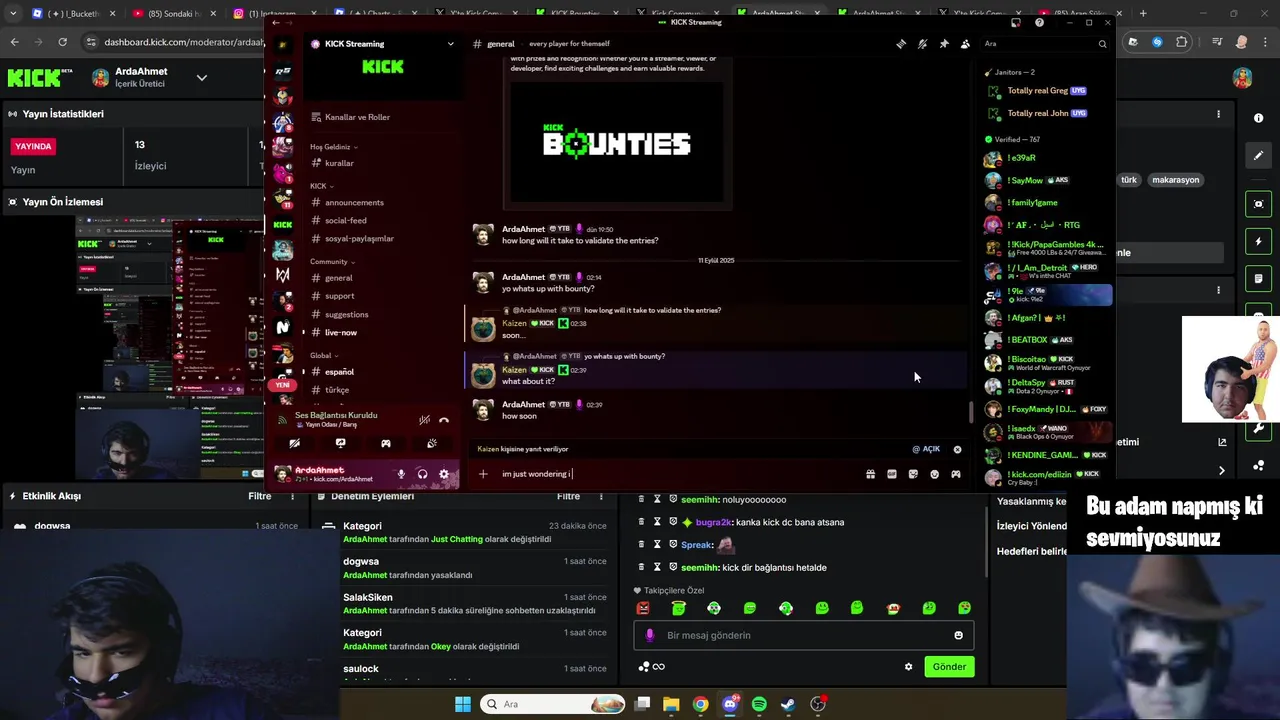The image size is (1280, 720).
Task: Click the Kick BOUNTIES embed image
Action: (x=617, y=144)
